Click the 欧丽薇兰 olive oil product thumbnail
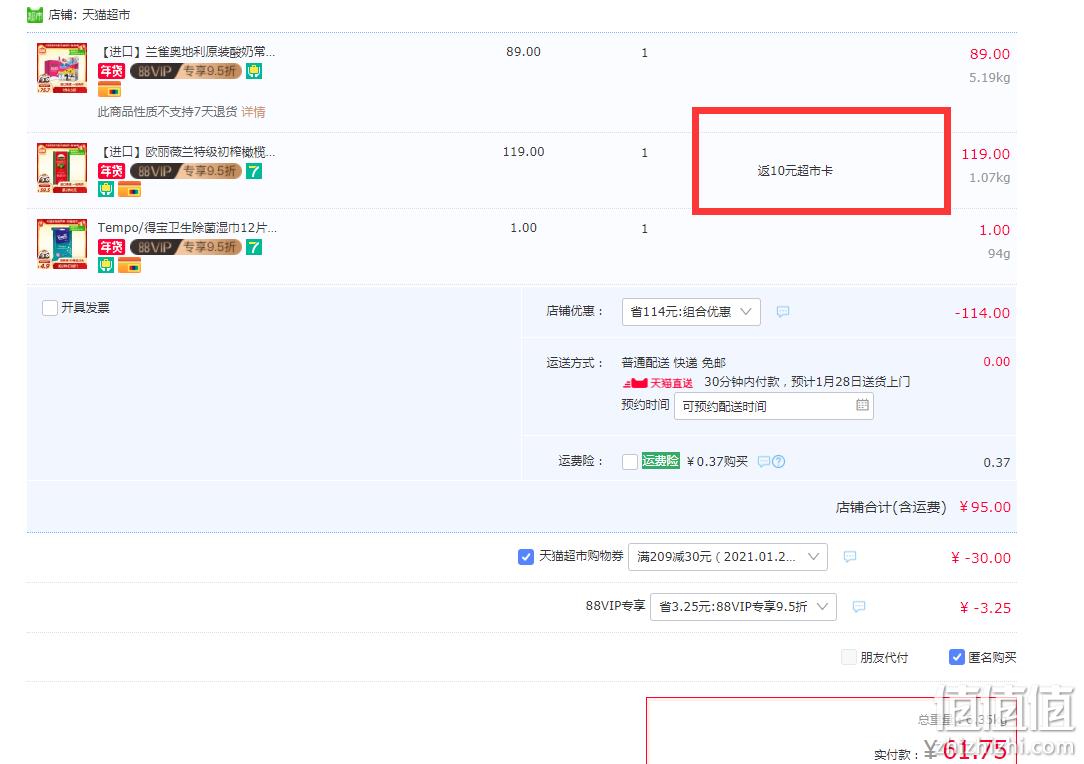1084x764 pixels. click(62, 168)
